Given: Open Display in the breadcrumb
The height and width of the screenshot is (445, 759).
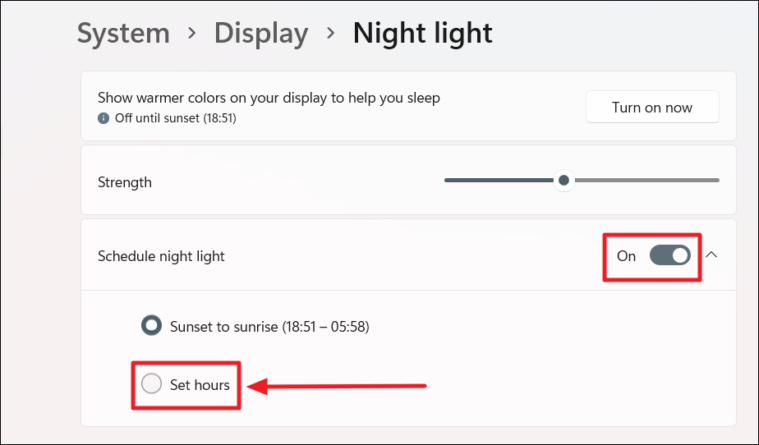Looking at the screenshot, I should [x=261, y=34].
